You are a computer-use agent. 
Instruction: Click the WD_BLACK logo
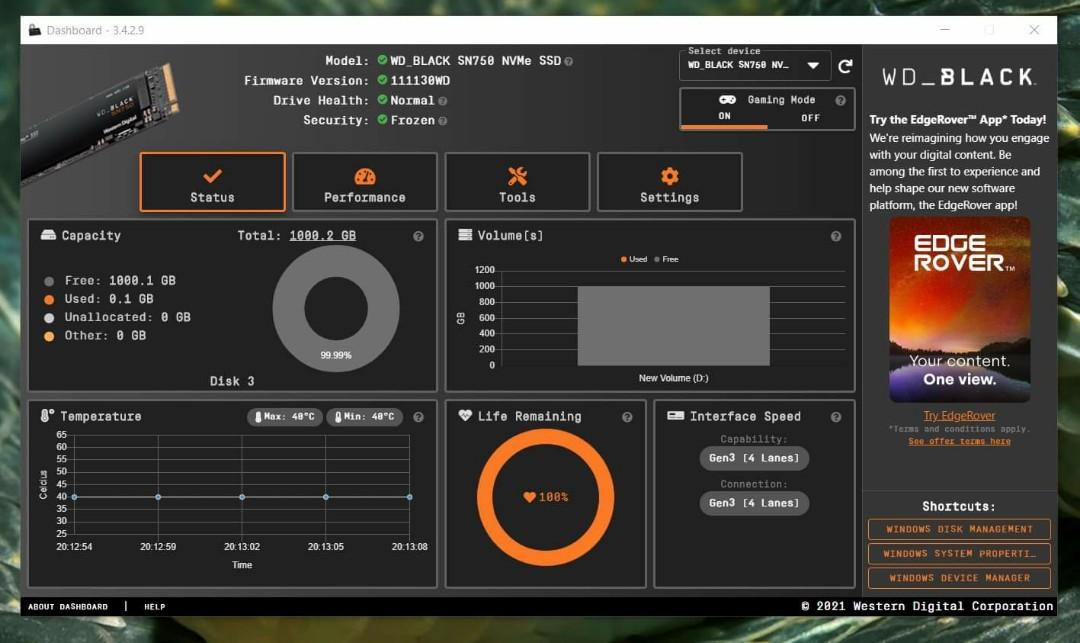tap(959, 77)
